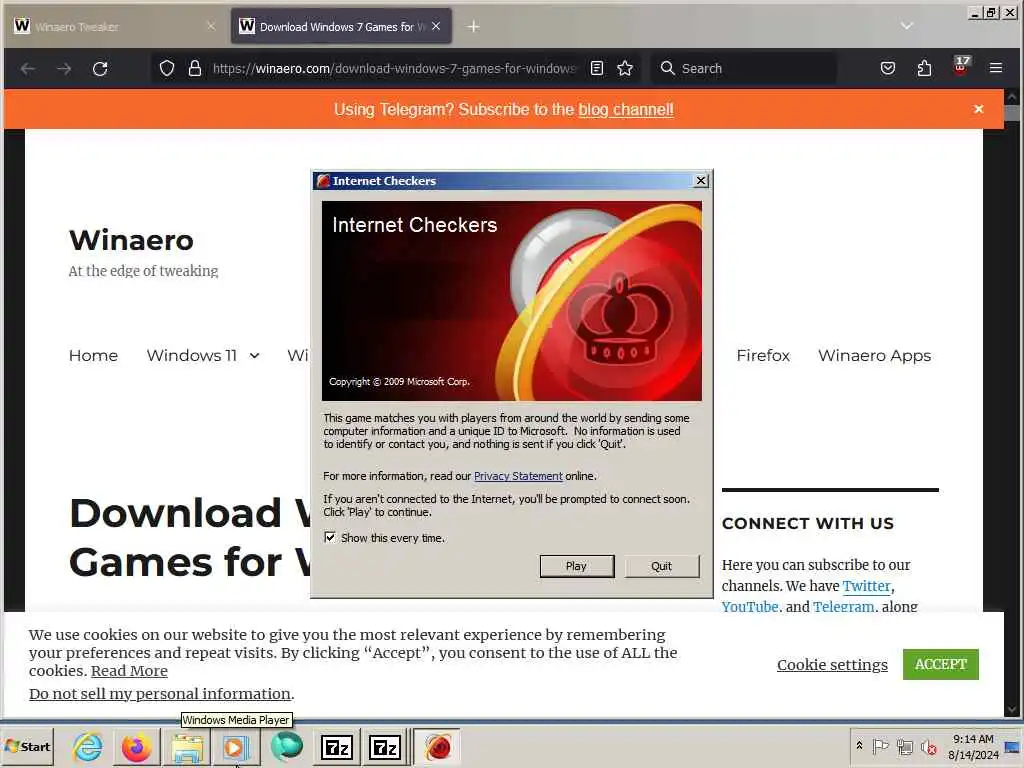Expand hidden system tray icons

[859, 746]
